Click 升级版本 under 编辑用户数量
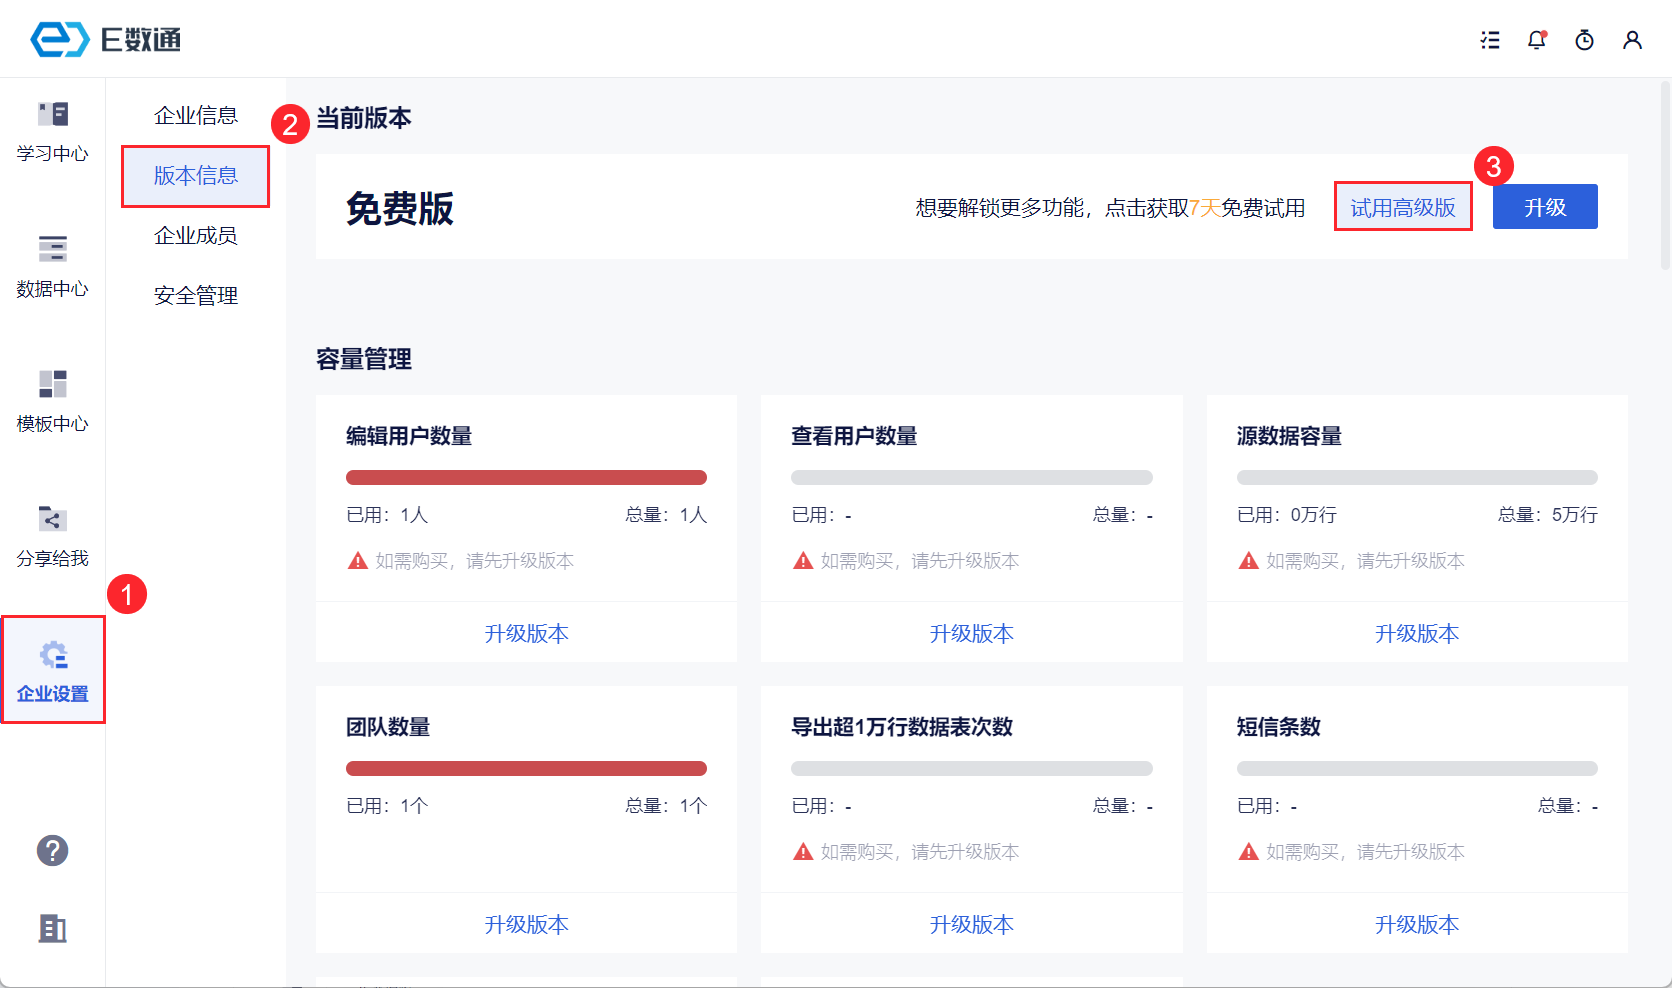This screenshot has width=1672, height=988. [526, 634]
